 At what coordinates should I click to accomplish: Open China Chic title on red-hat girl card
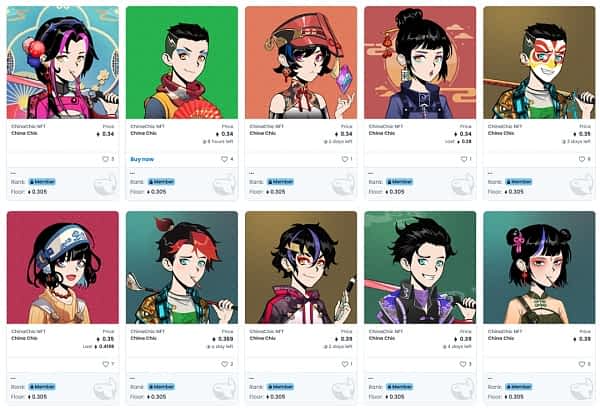coord(262,133)
